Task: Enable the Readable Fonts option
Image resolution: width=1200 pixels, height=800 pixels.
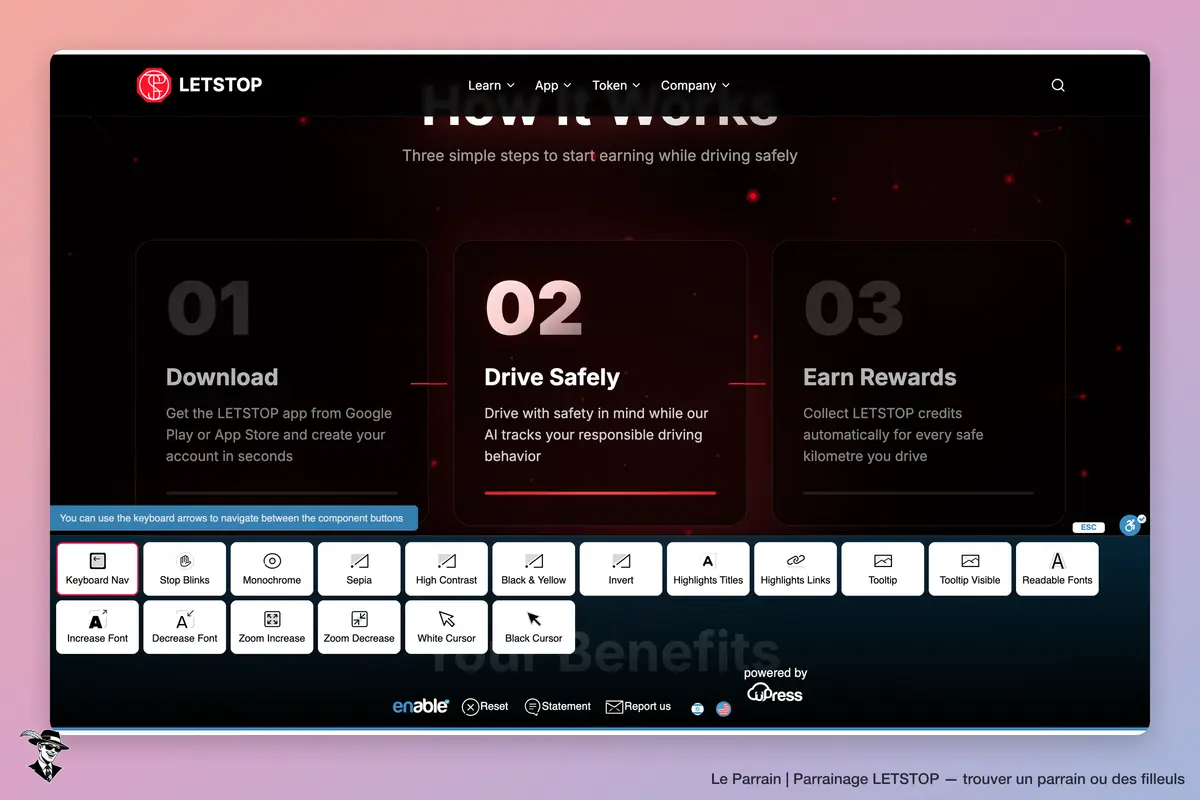Action: tap(1058, 569)
